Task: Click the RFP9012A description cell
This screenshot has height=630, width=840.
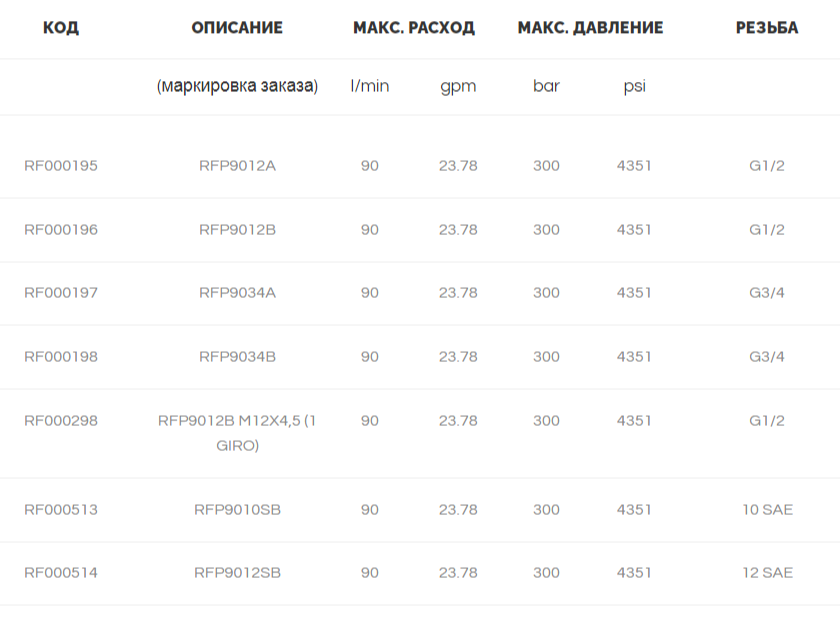Action: tap(237, 166)
